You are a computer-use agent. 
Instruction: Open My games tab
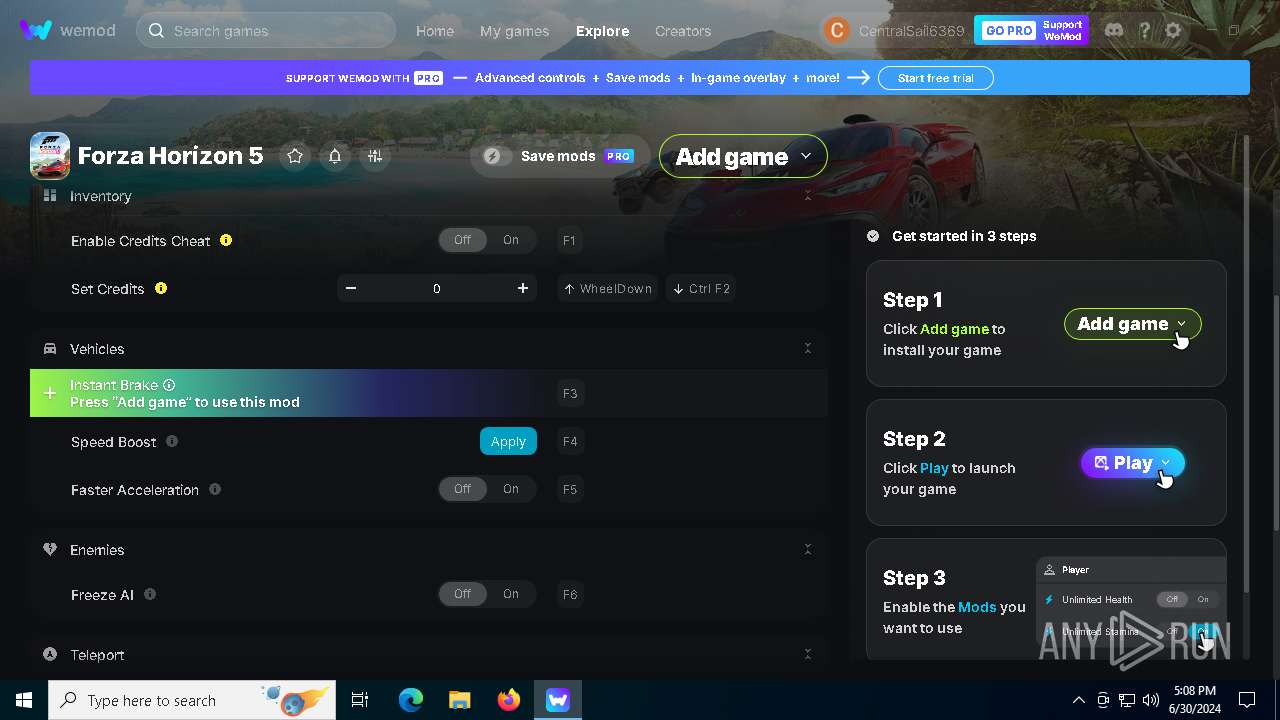point(514,31)
